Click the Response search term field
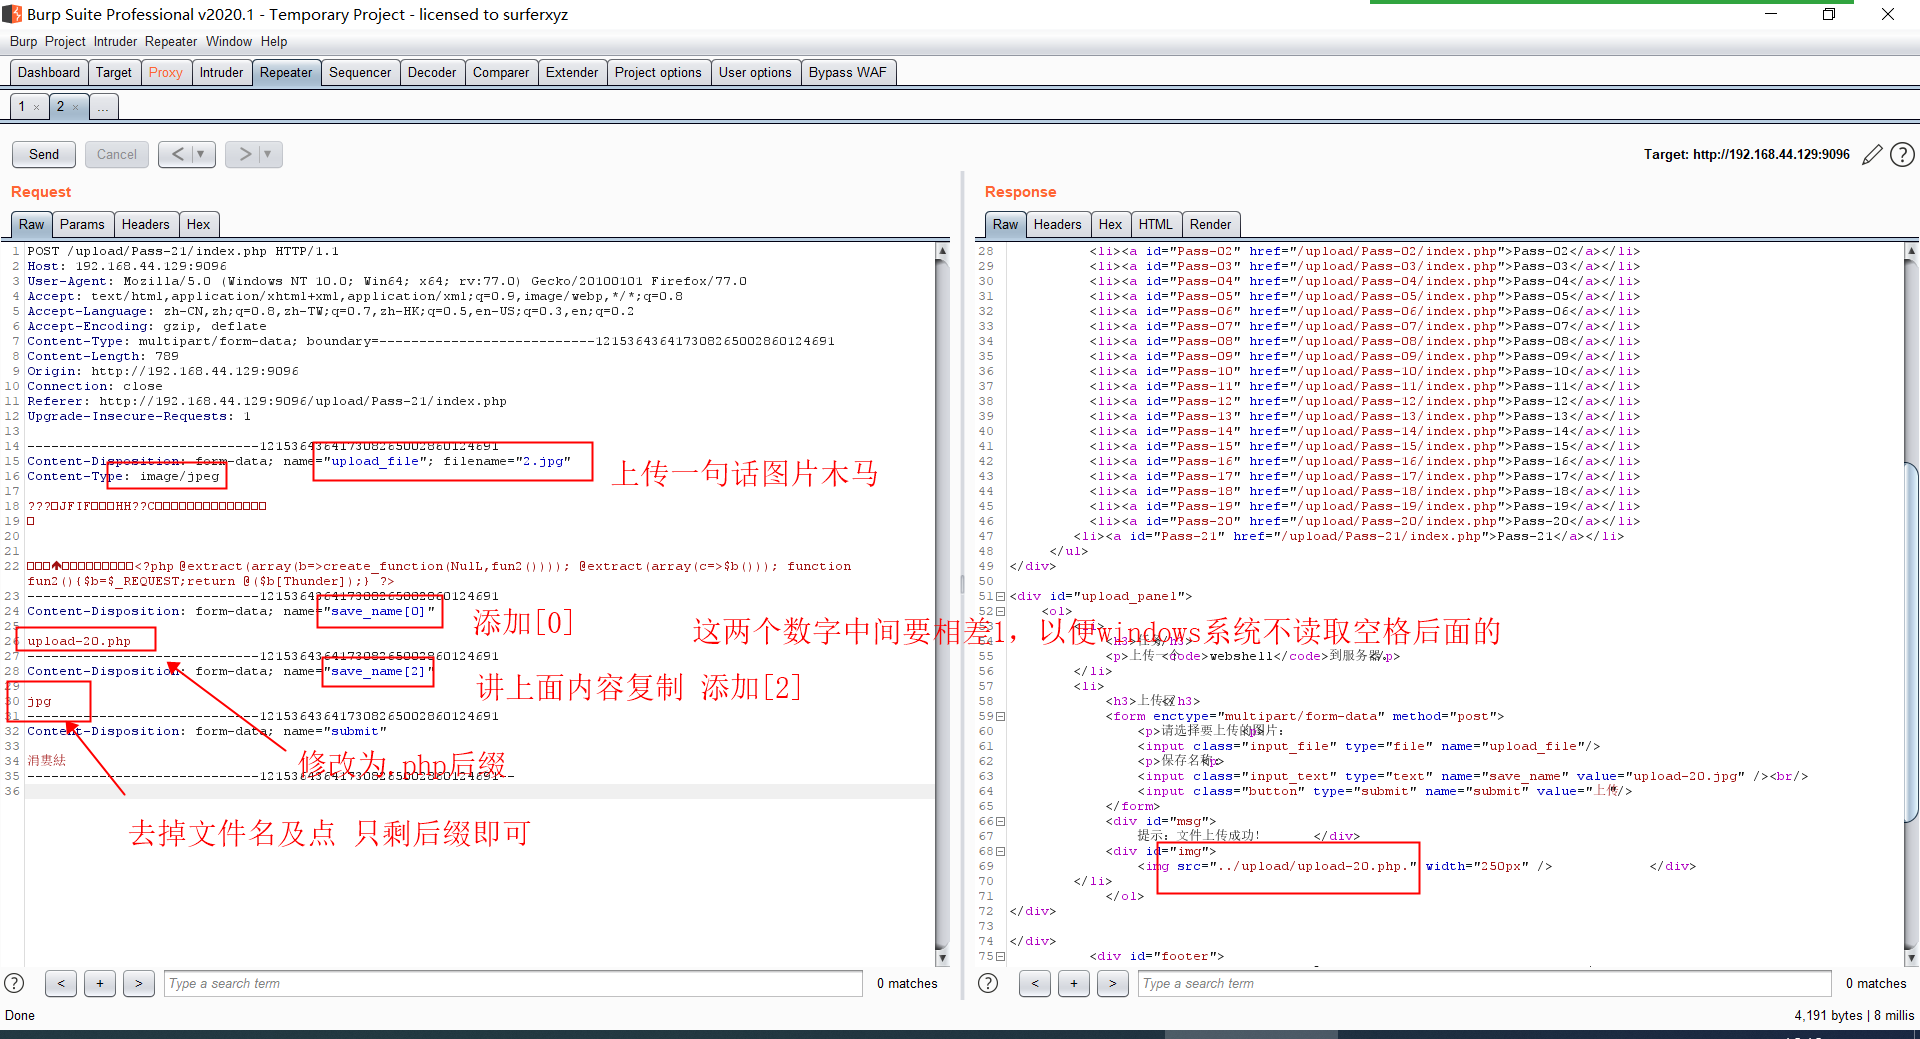 (x=1485, y=983)
